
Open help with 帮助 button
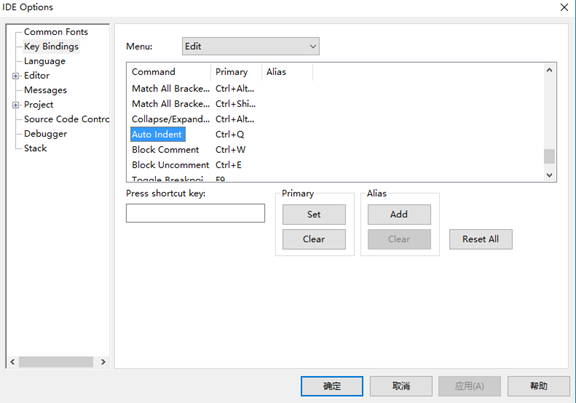[x=539, y=386]
